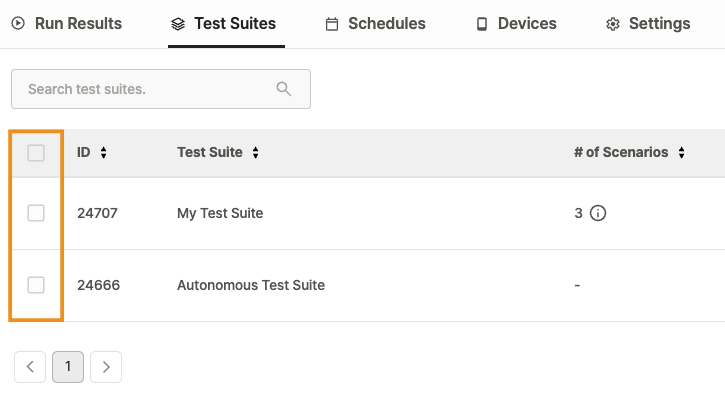Viewport: 725px width, 399px height.
Task: Go to the previous page arrow
Action: pyautogui.click(x=30, y=367)
